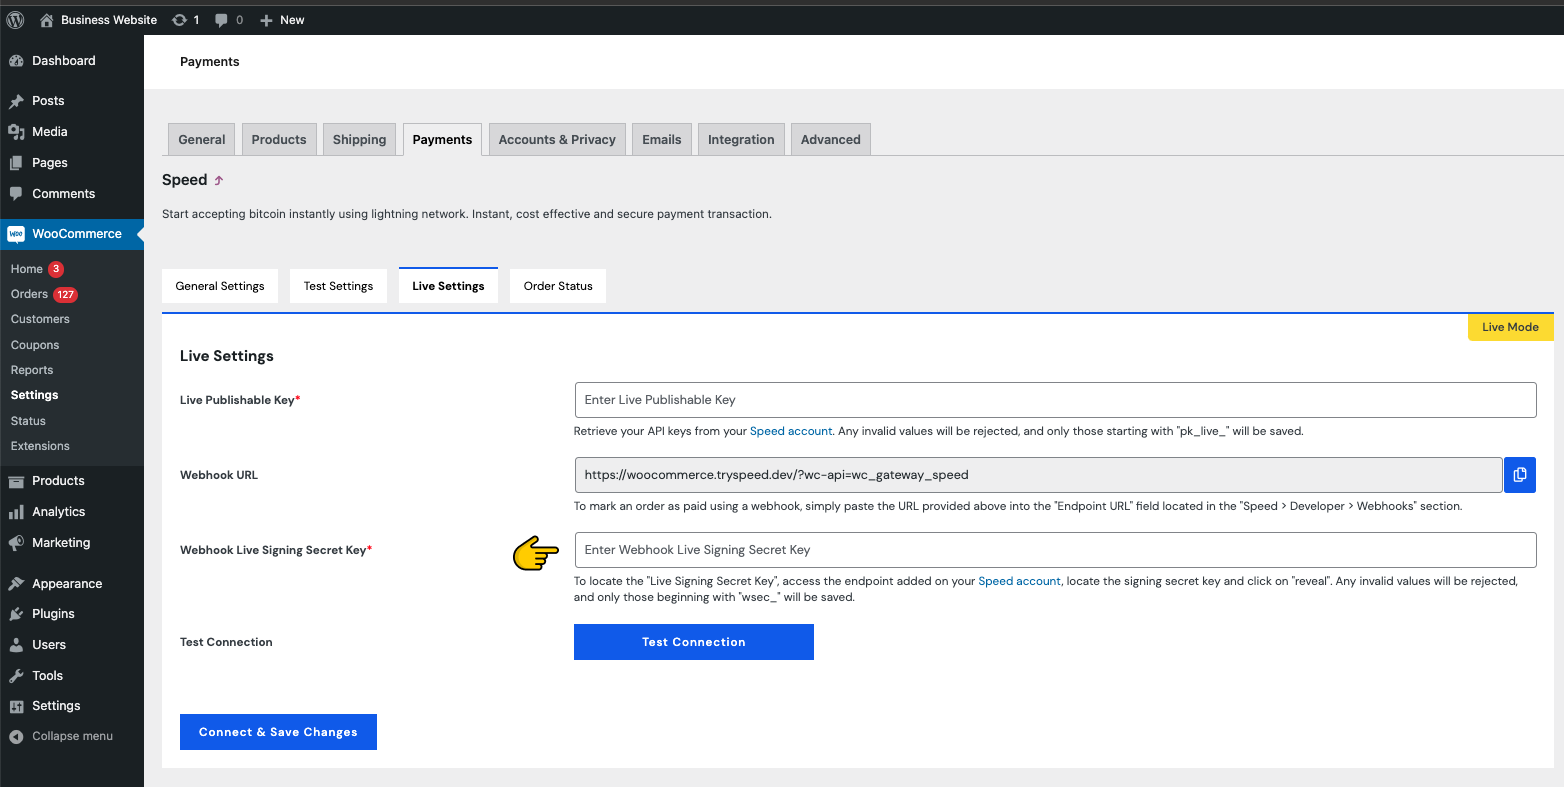Copy the Webhook URL
This screenshot has width=1564, height=787.
[1519, 475]
